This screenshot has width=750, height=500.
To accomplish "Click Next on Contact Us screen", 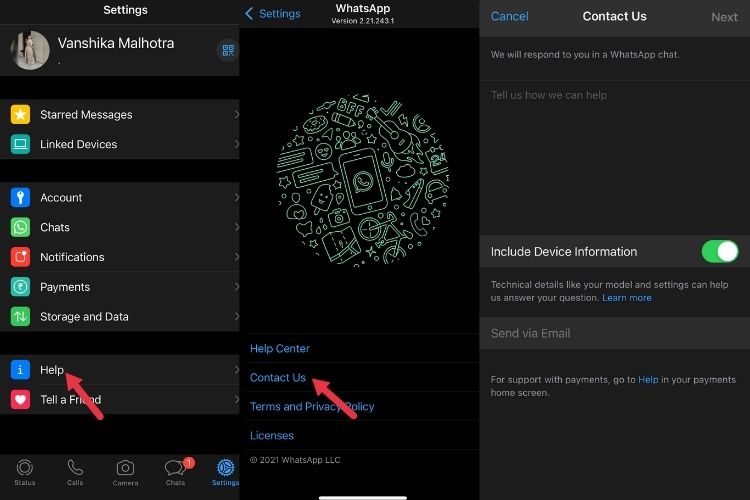I will (x=724, y=17).
